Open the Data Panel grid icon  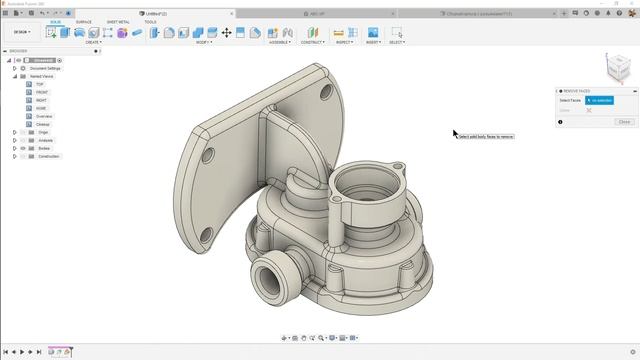[x=5, y=13]
